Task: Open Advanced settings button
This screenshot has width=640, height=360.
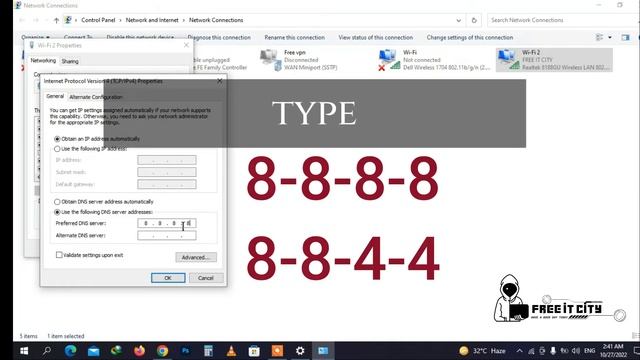Action: click(x=196, y=257)
